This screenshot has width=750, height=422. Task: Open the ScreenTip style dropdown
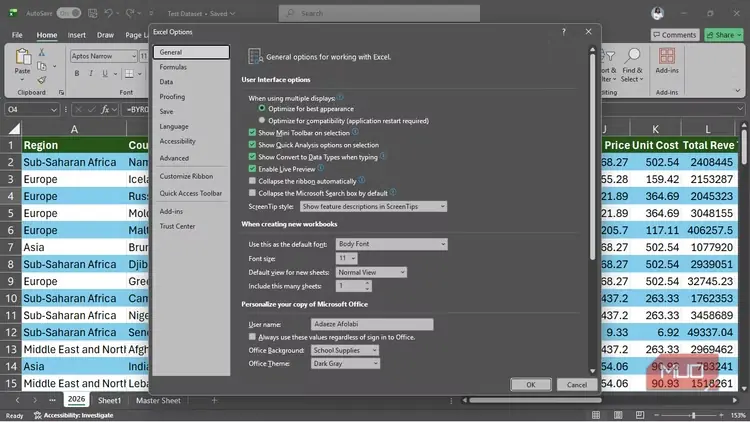click(373, 206)
